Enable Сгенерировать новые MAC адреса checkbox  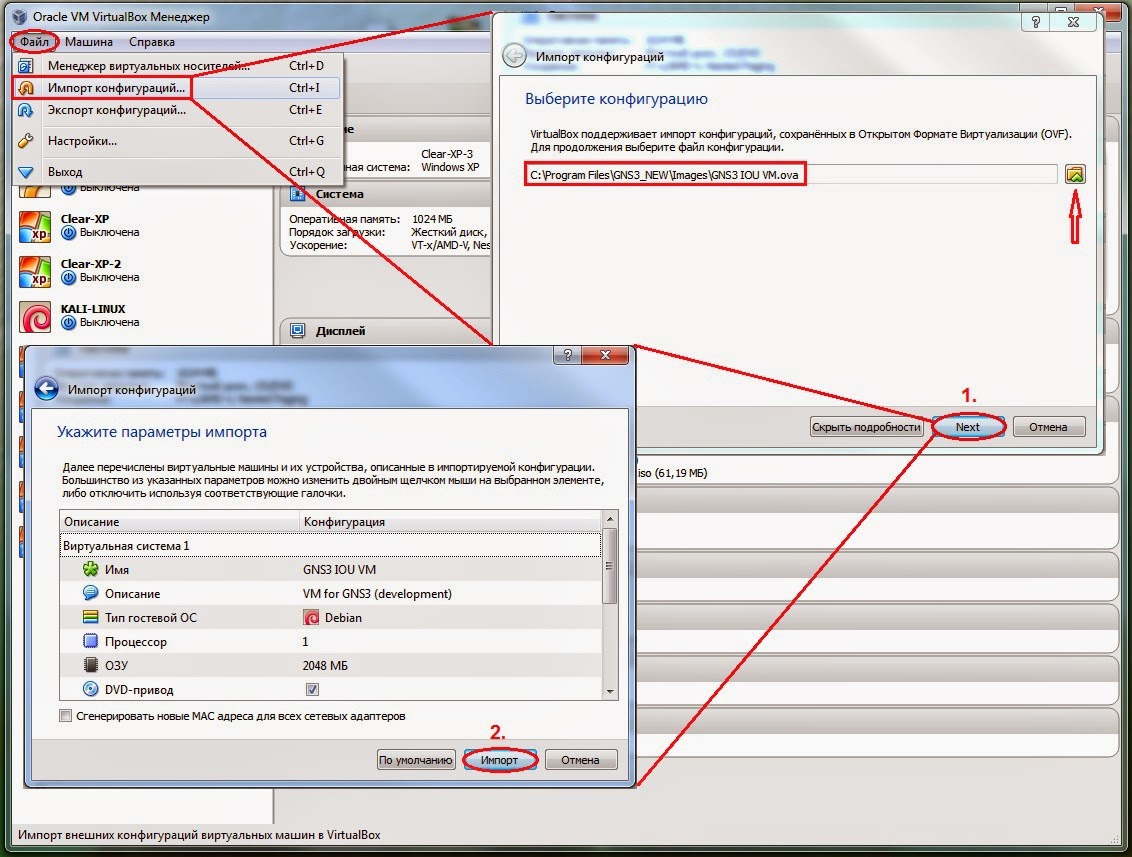click(x=66, y=716)
